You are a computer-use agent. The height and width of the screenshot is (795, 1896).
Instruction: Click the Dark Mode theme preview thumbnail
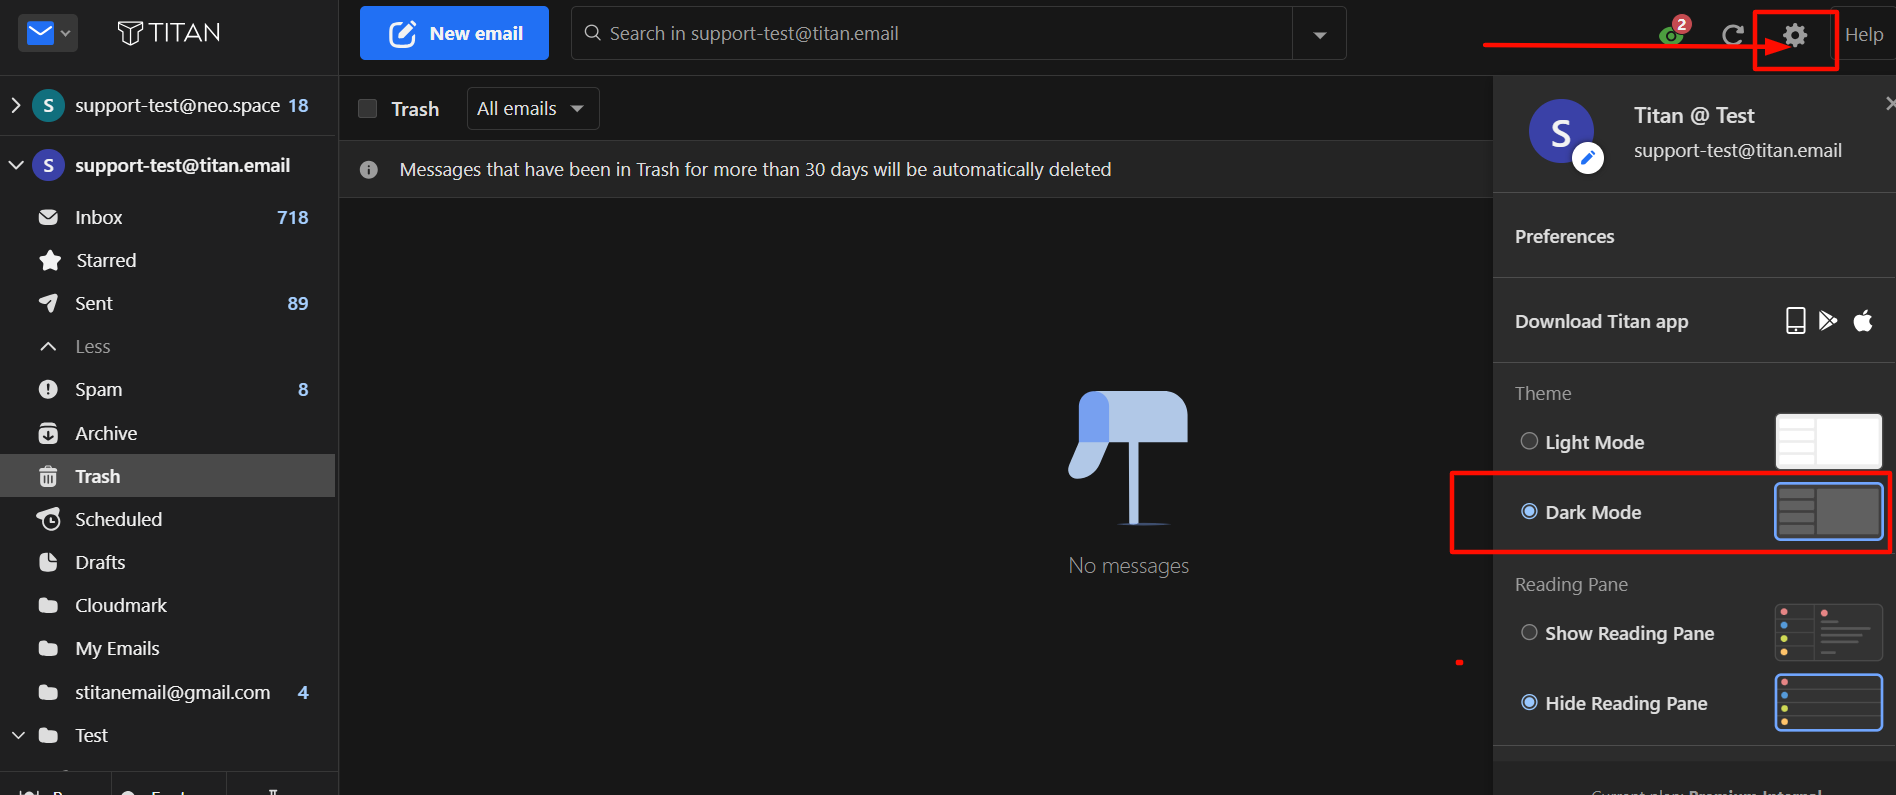tap(1828, 511)
